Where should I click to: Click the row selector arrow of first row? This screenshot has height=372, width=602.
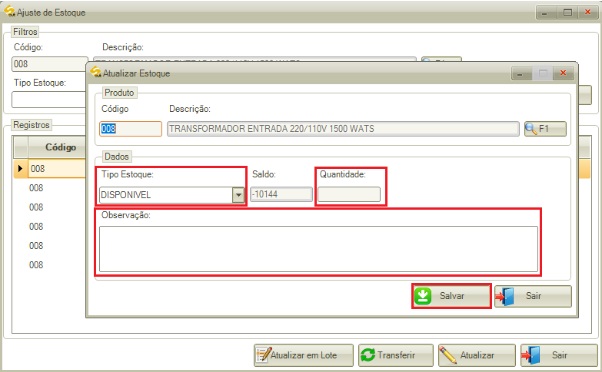click(20, 169)
